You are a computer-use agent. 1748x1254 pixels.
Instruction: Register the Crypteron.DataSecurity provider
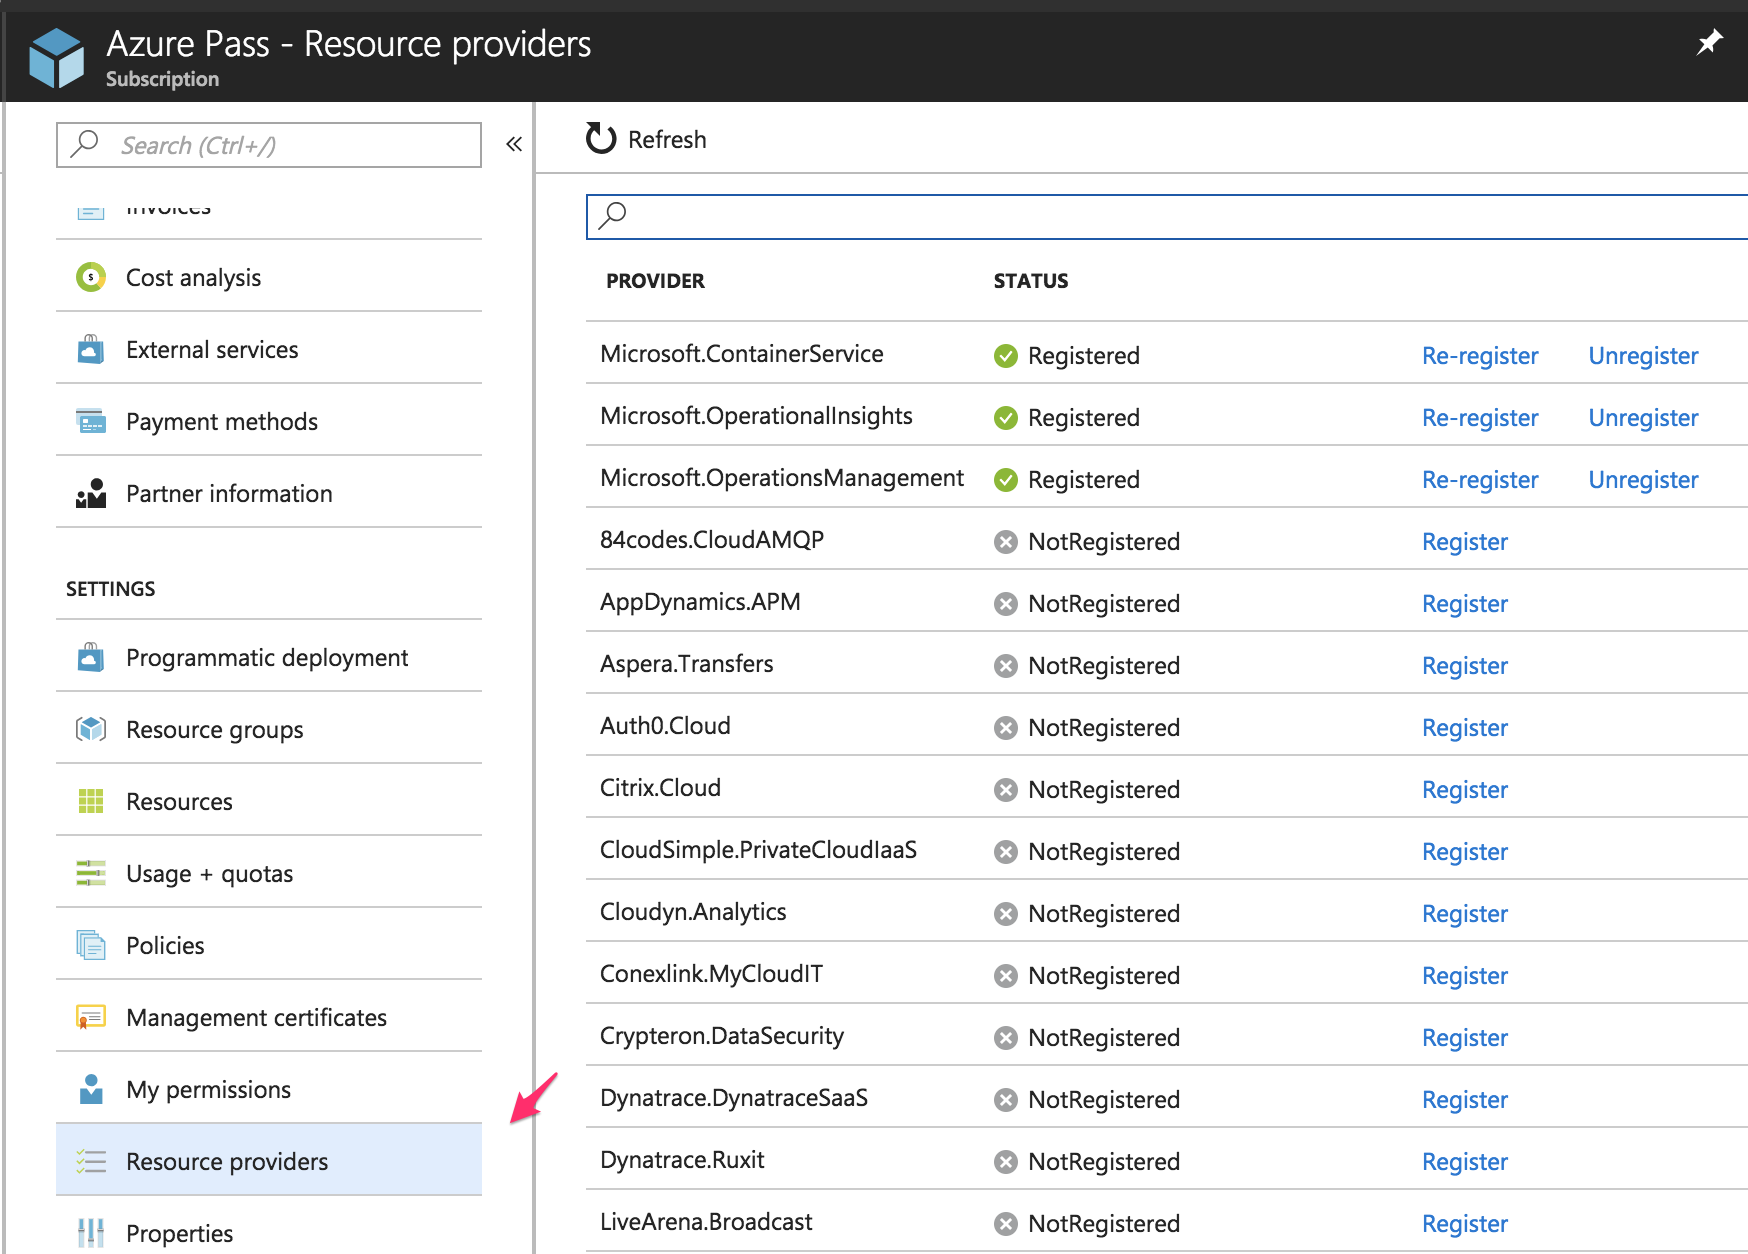[x=1465, y=1038]
